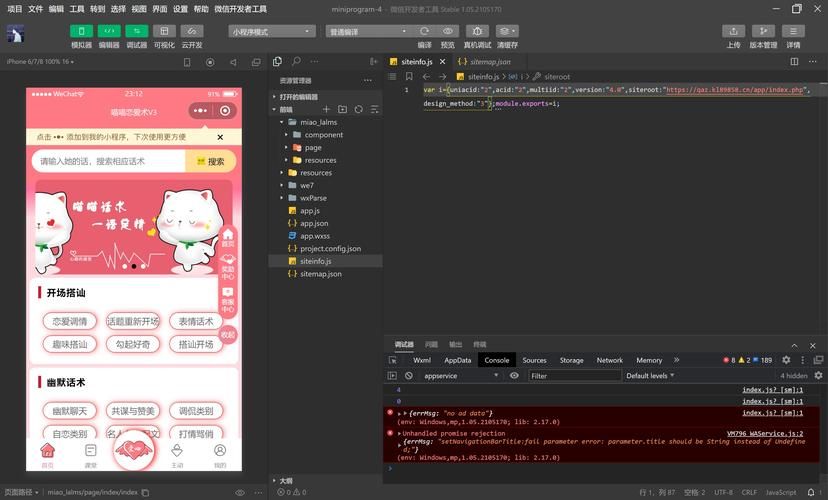Click refresh icon in file explorer header
This screenshot has height=500, width=828.
[358, 109]
